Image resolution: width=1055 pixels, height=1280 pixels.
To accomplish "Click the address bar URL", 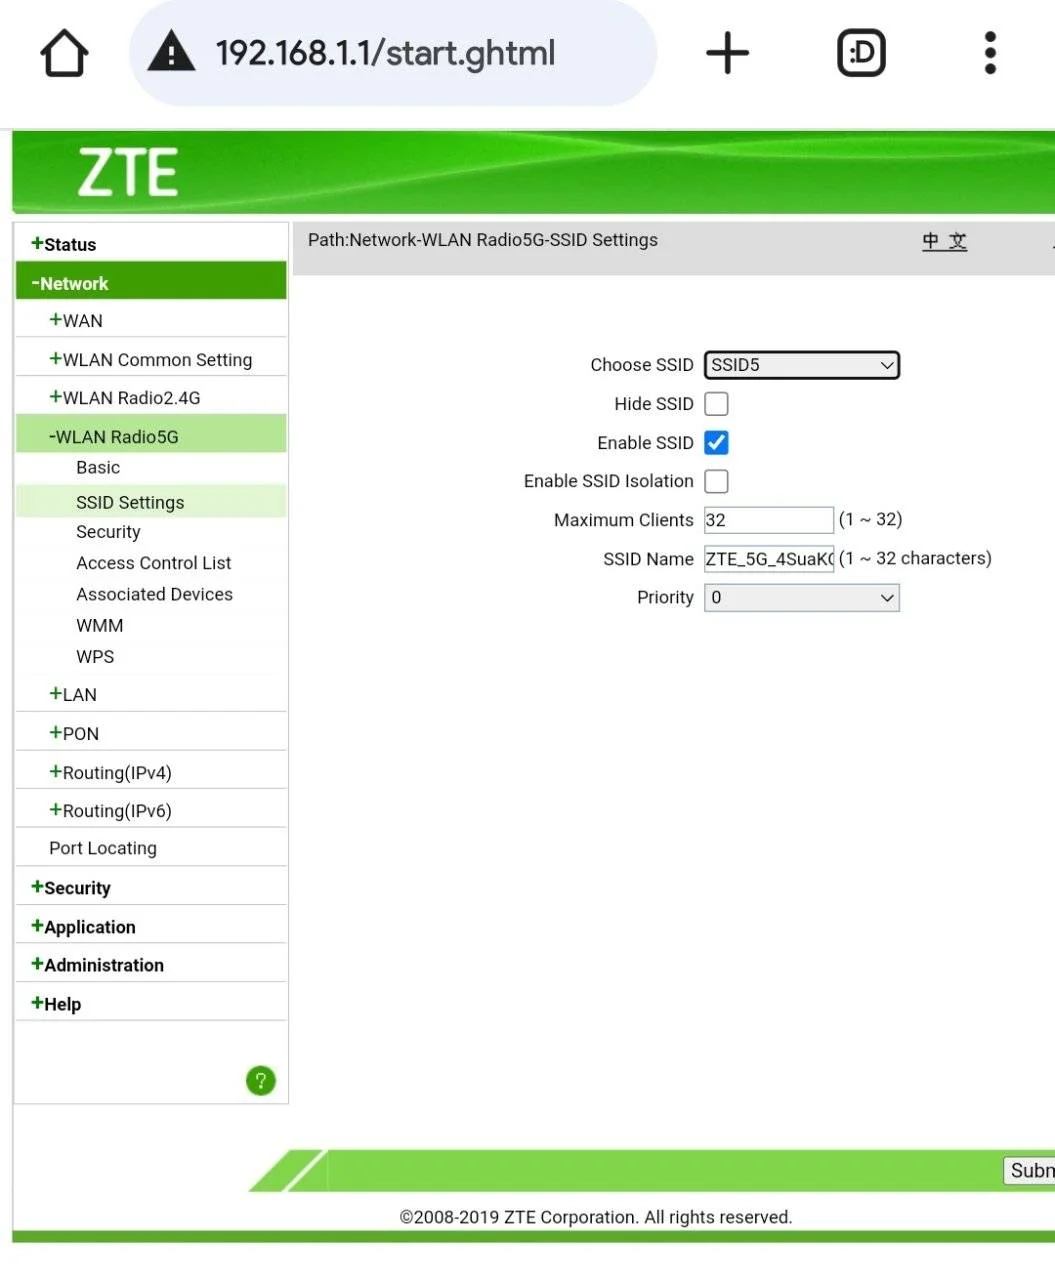I will pos(385,53).
